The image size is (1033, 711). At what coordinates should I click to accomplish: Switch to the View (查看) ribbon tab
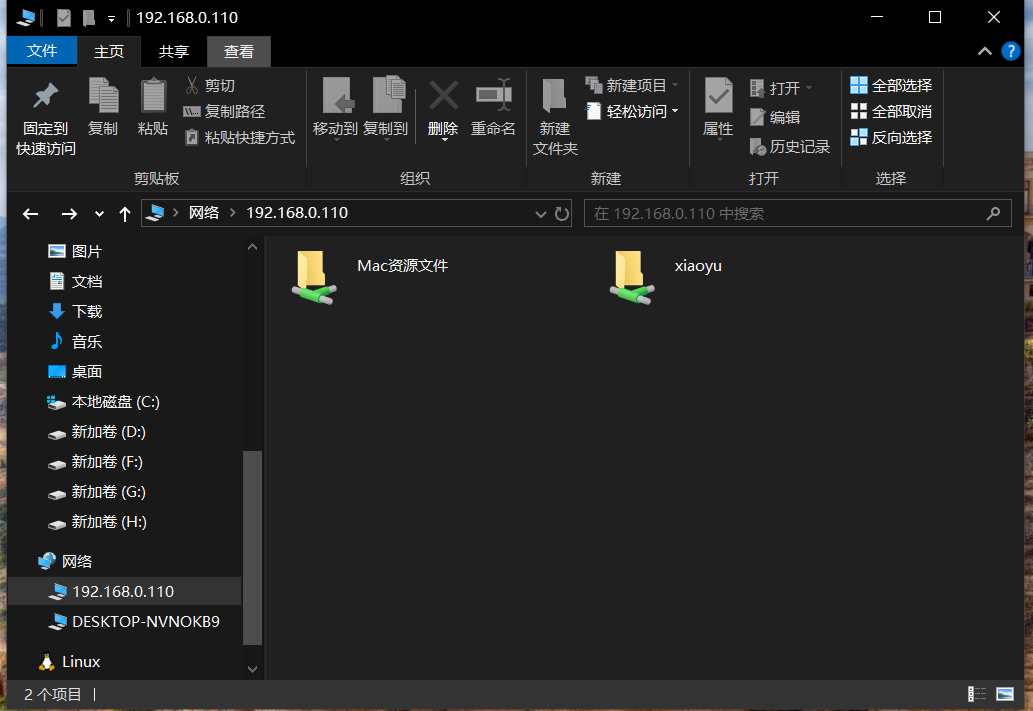(238, 51)
